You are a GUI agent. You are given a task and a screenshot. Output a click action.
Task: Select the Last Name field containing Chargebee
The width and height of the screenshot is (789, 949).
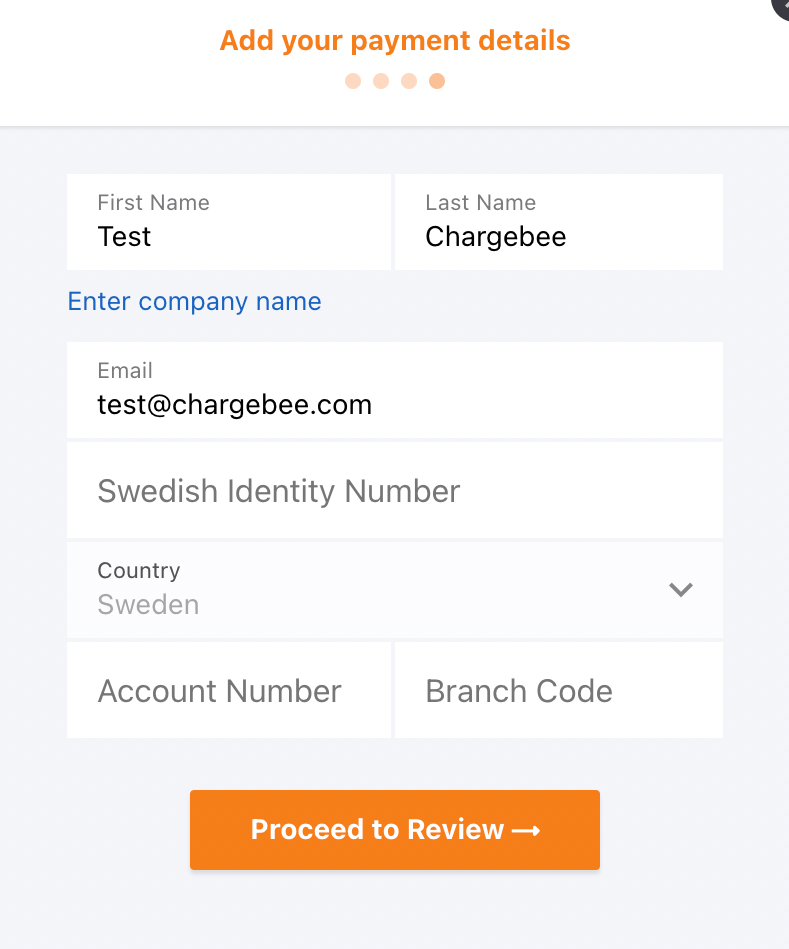558,237
